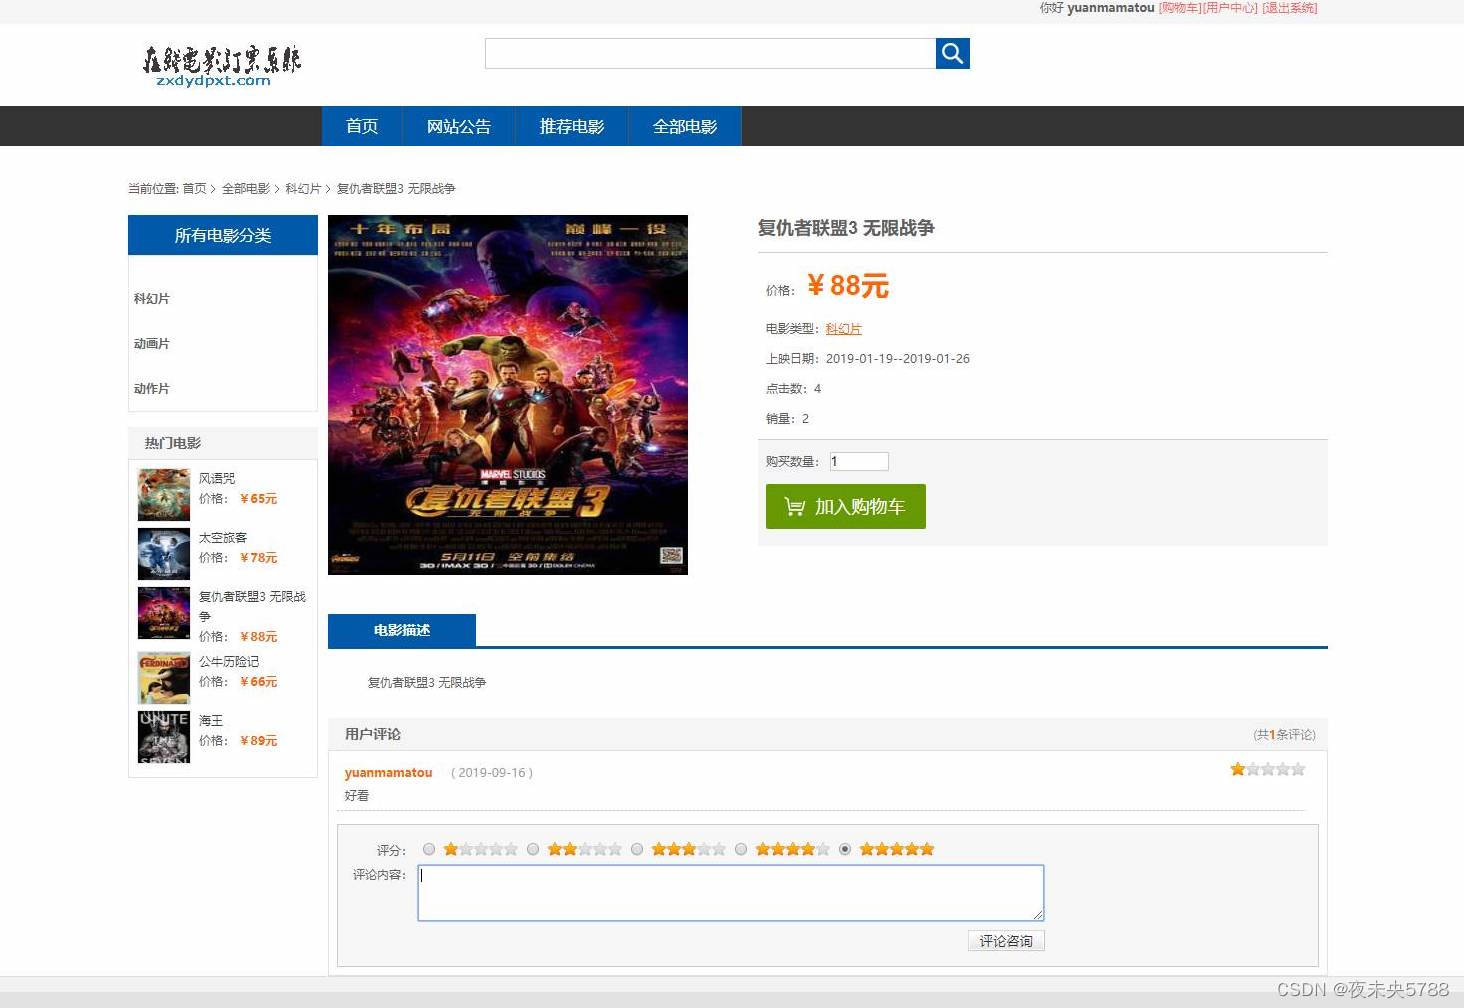Go to 首页 in the breadcrumb
1464x1008 pixels.
[194, 188]
